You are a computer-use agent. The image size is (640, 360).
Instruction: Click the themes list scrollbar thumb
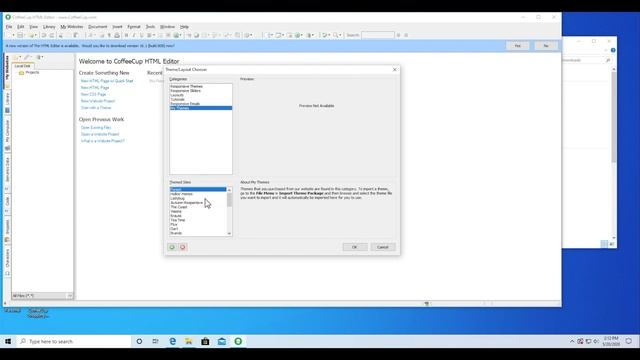[229, 200]
